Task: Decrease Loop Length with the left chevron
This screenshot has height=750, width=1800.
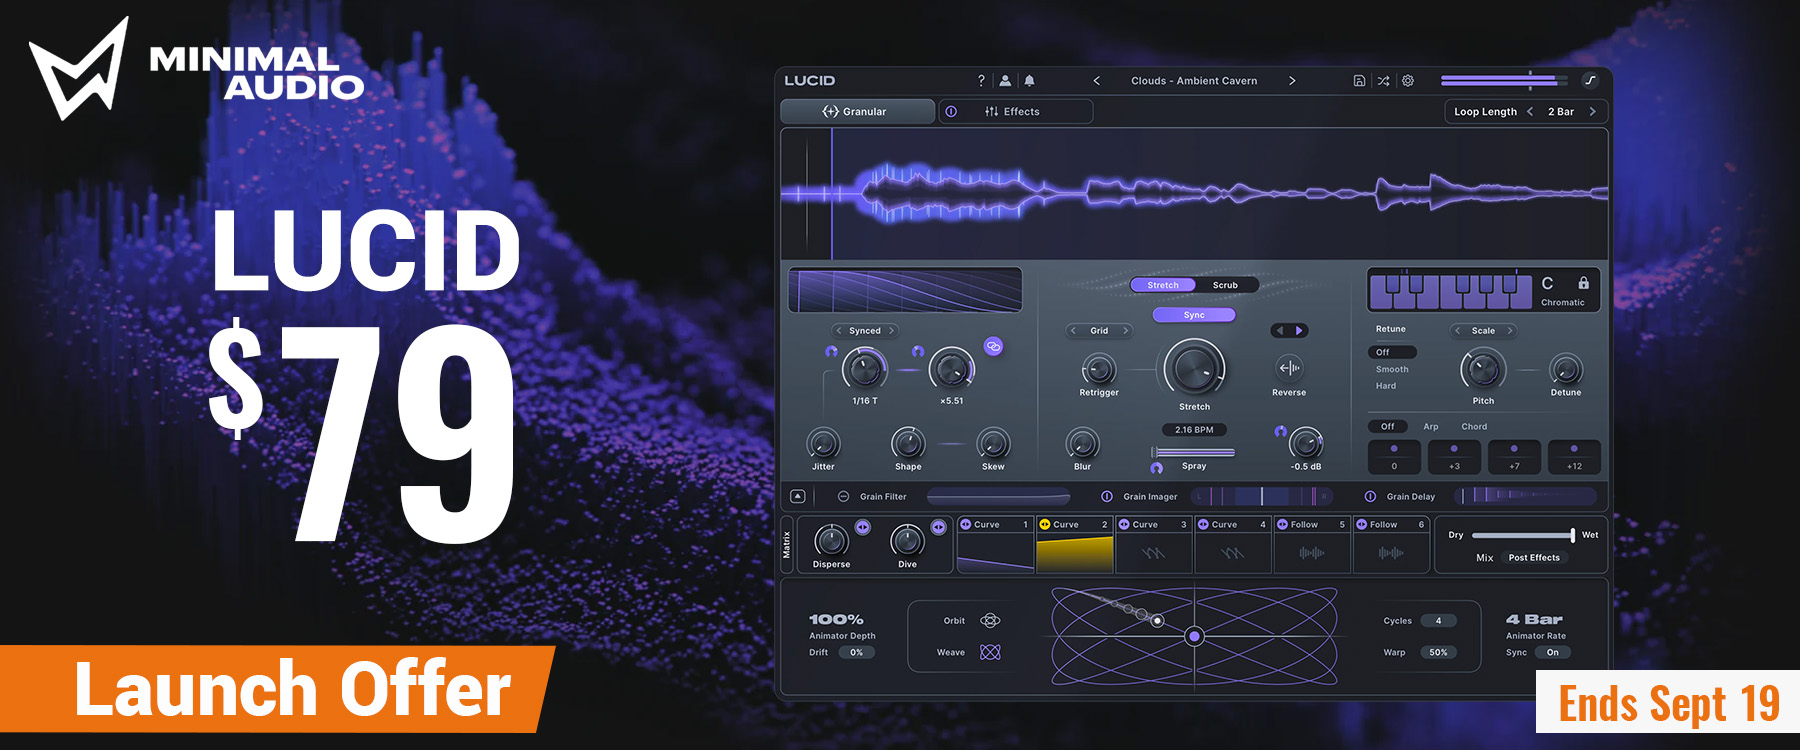Action: (1530, 111)
